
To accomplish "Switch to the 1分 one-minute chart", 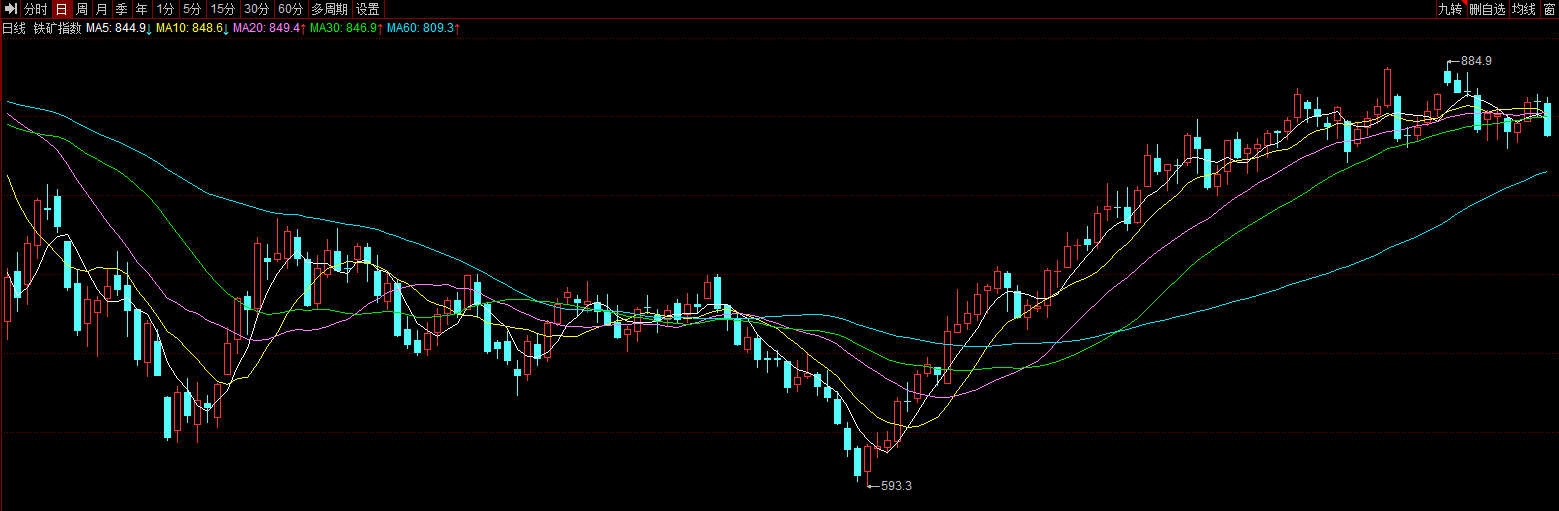I will click(x=165, y=9).
